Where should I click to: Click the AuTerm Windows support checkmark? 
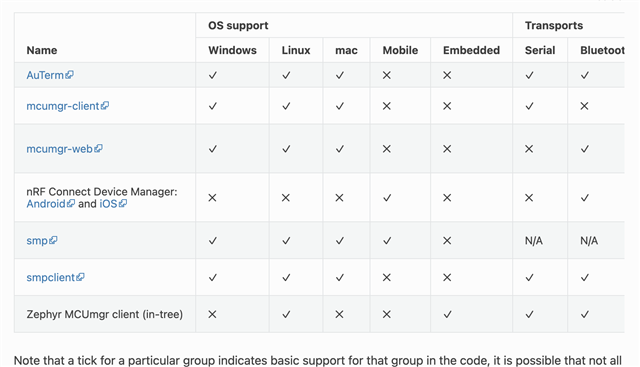[x=213, y=75]
